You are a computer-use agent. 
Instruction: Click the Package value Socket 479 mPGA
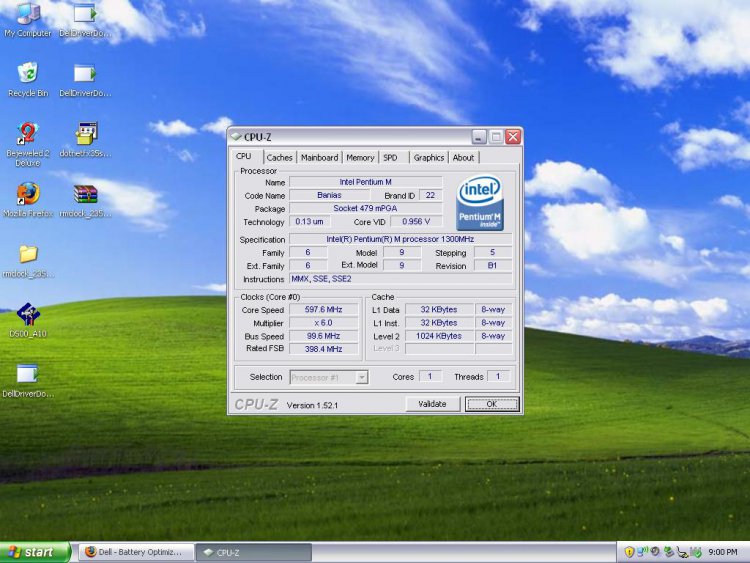point(365,208)
